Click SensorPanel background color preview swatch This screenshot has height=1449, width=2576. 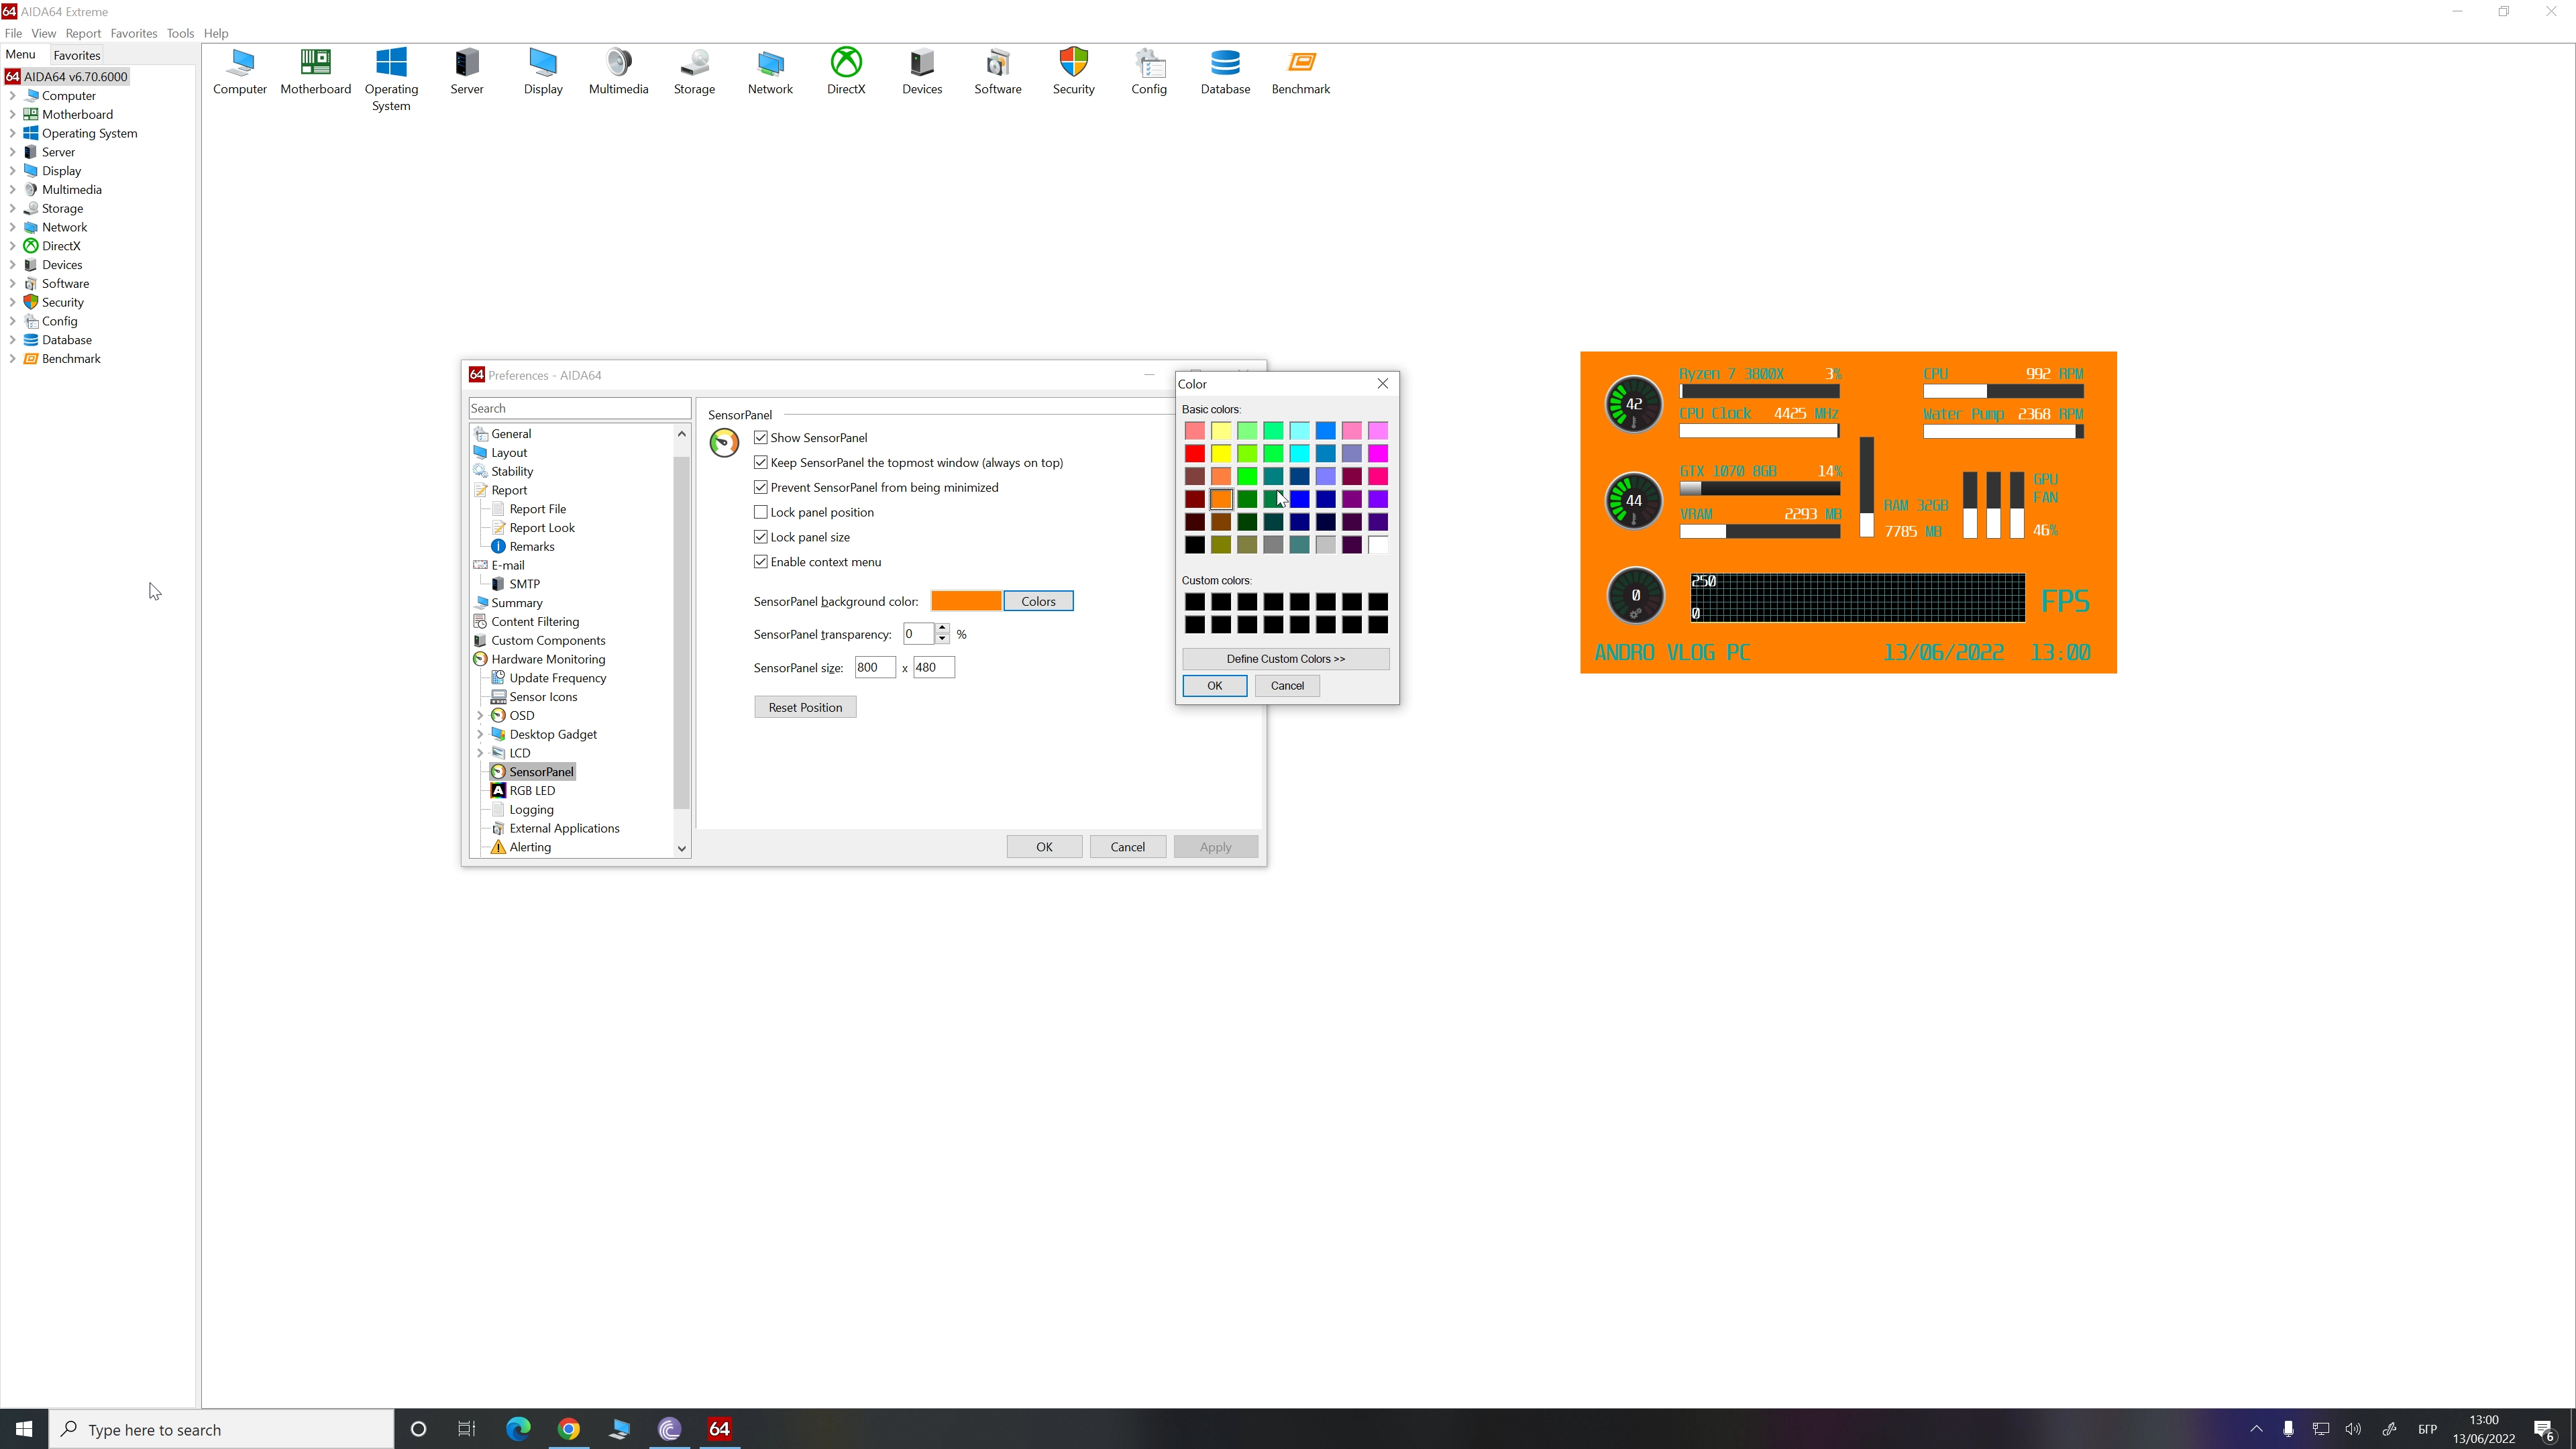point(966,601)
